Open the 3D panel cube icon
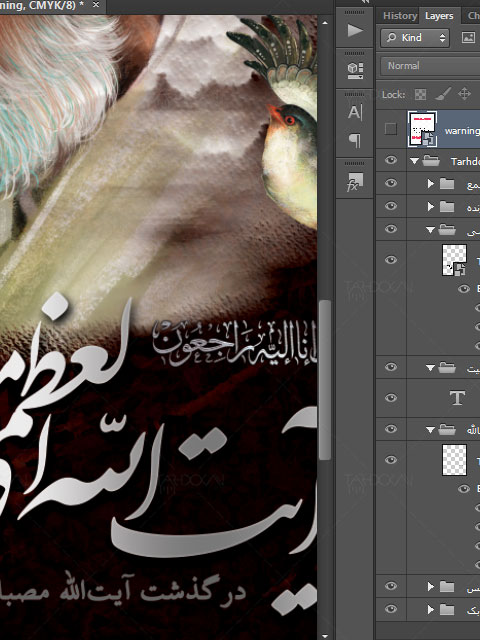Screen dimensions: 480x640 tap(355, 70)
